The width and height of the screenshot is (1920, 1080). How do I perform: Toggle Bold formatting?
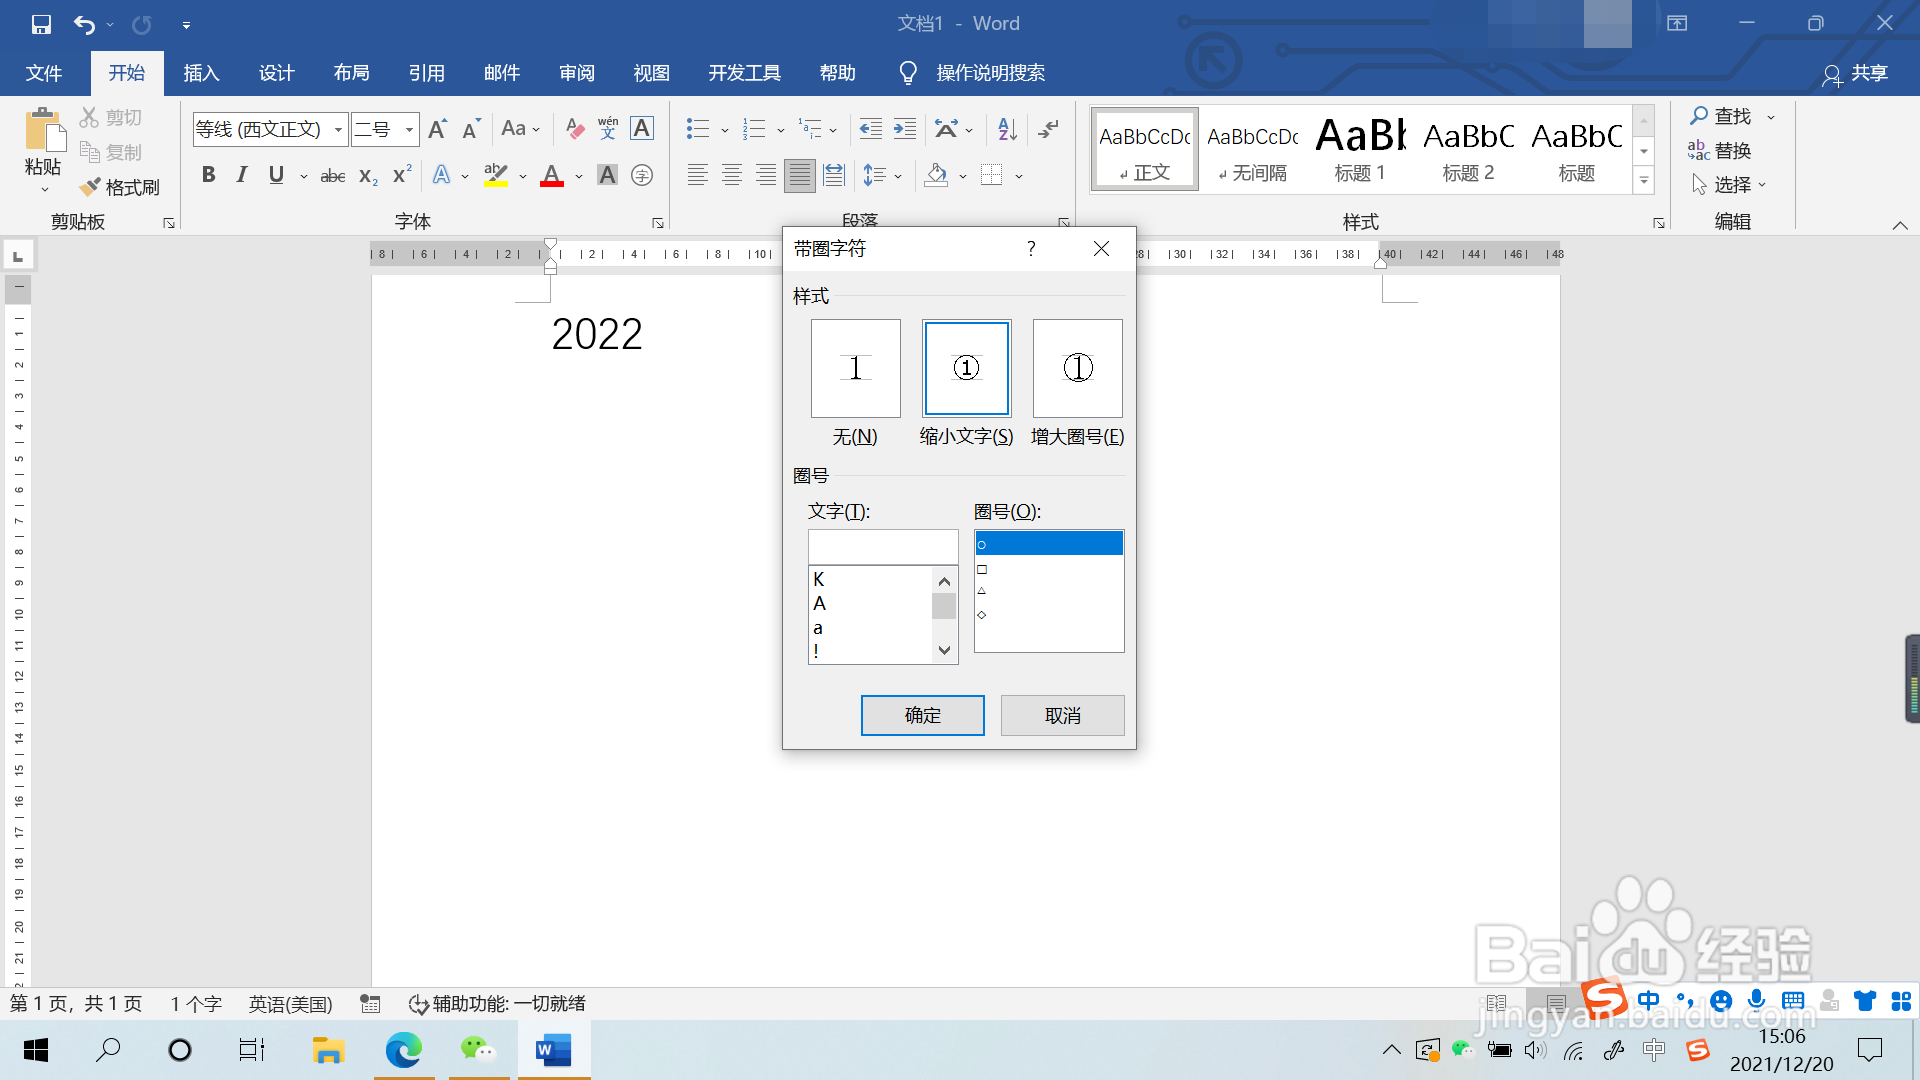click(208, 175)
